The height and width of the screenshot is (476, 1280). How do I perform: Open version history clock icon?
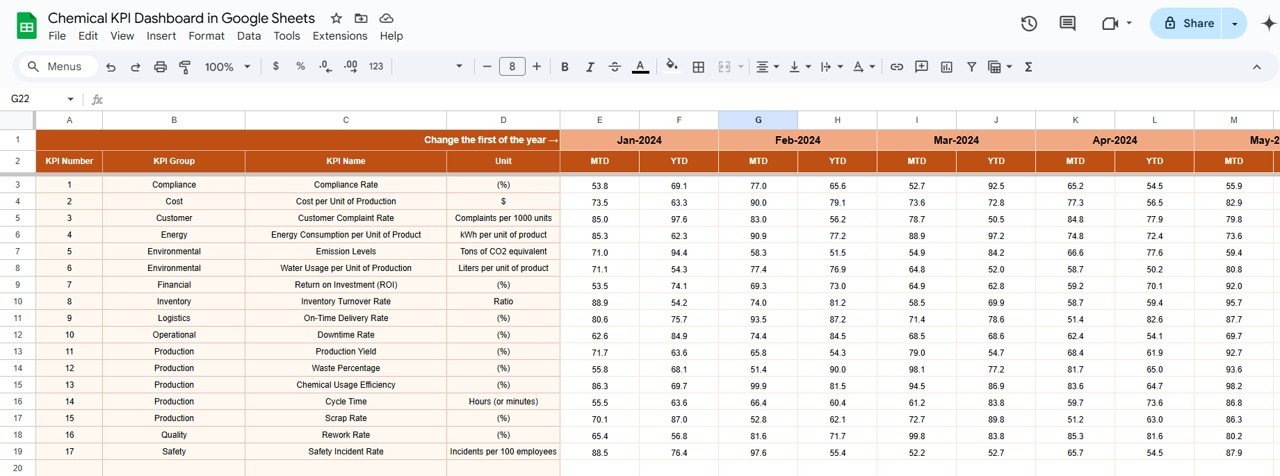click(x=1028, y=23)
